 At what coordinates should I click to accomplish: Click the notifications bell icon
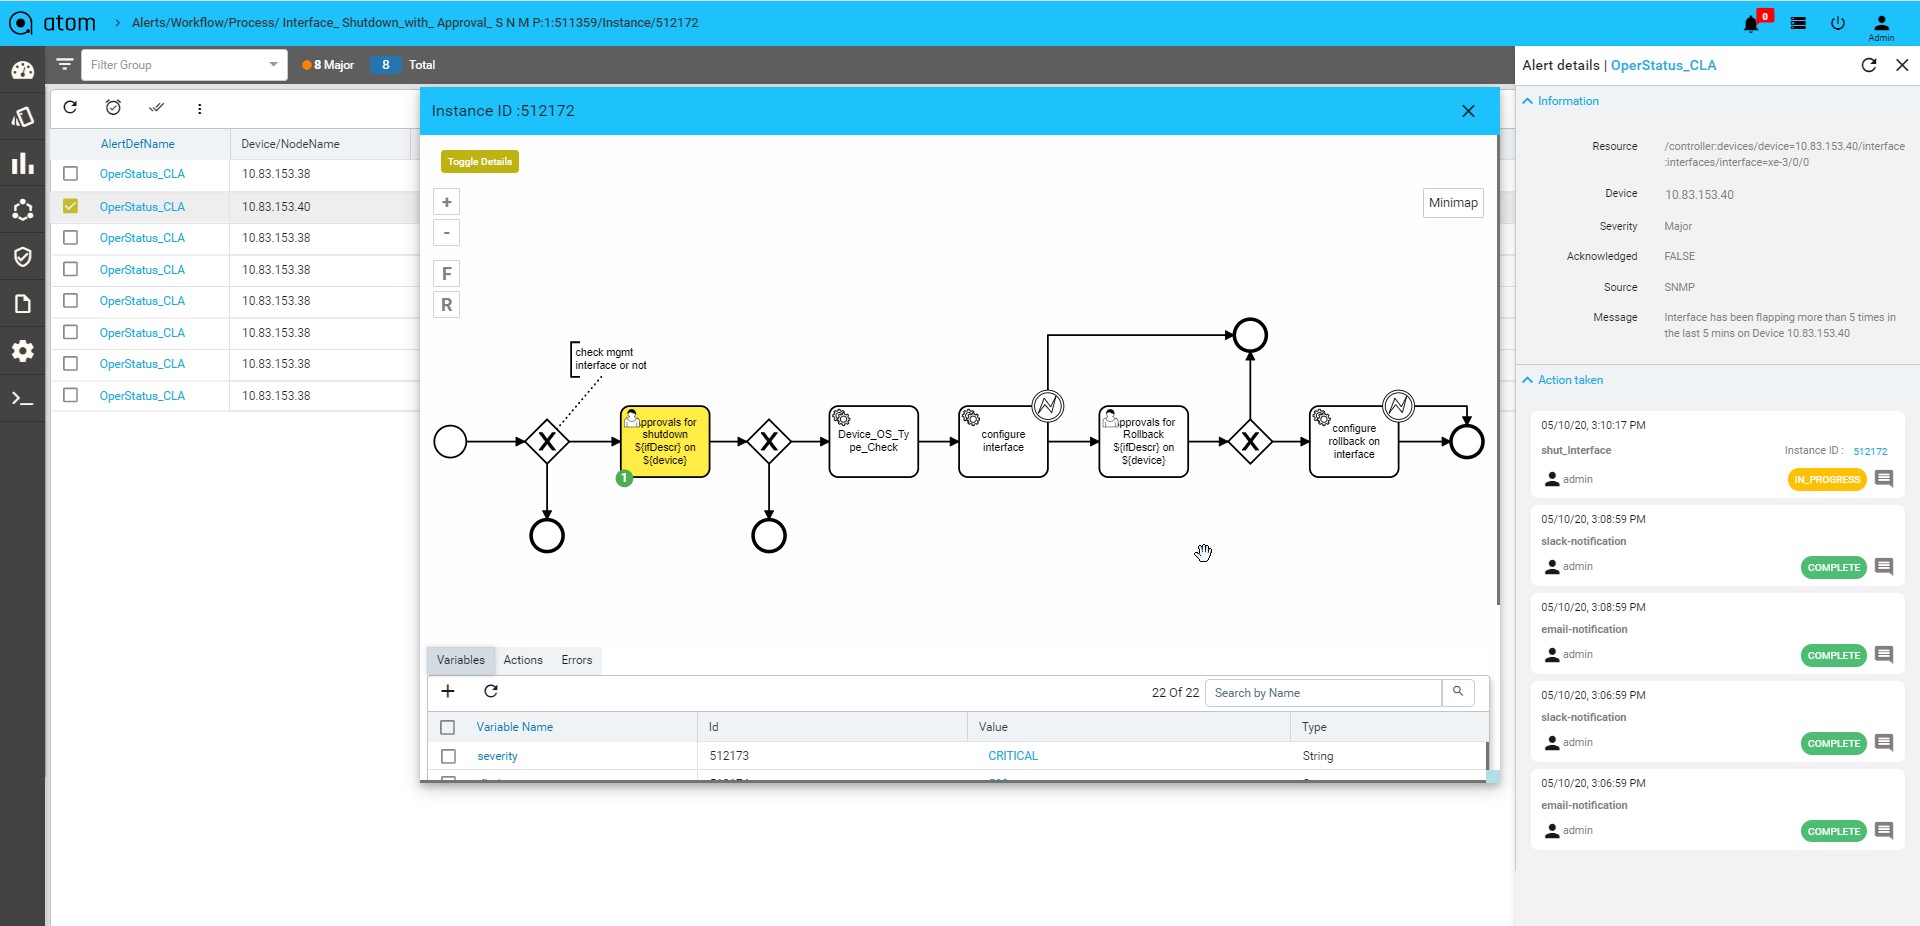[x=1751, y=23]
